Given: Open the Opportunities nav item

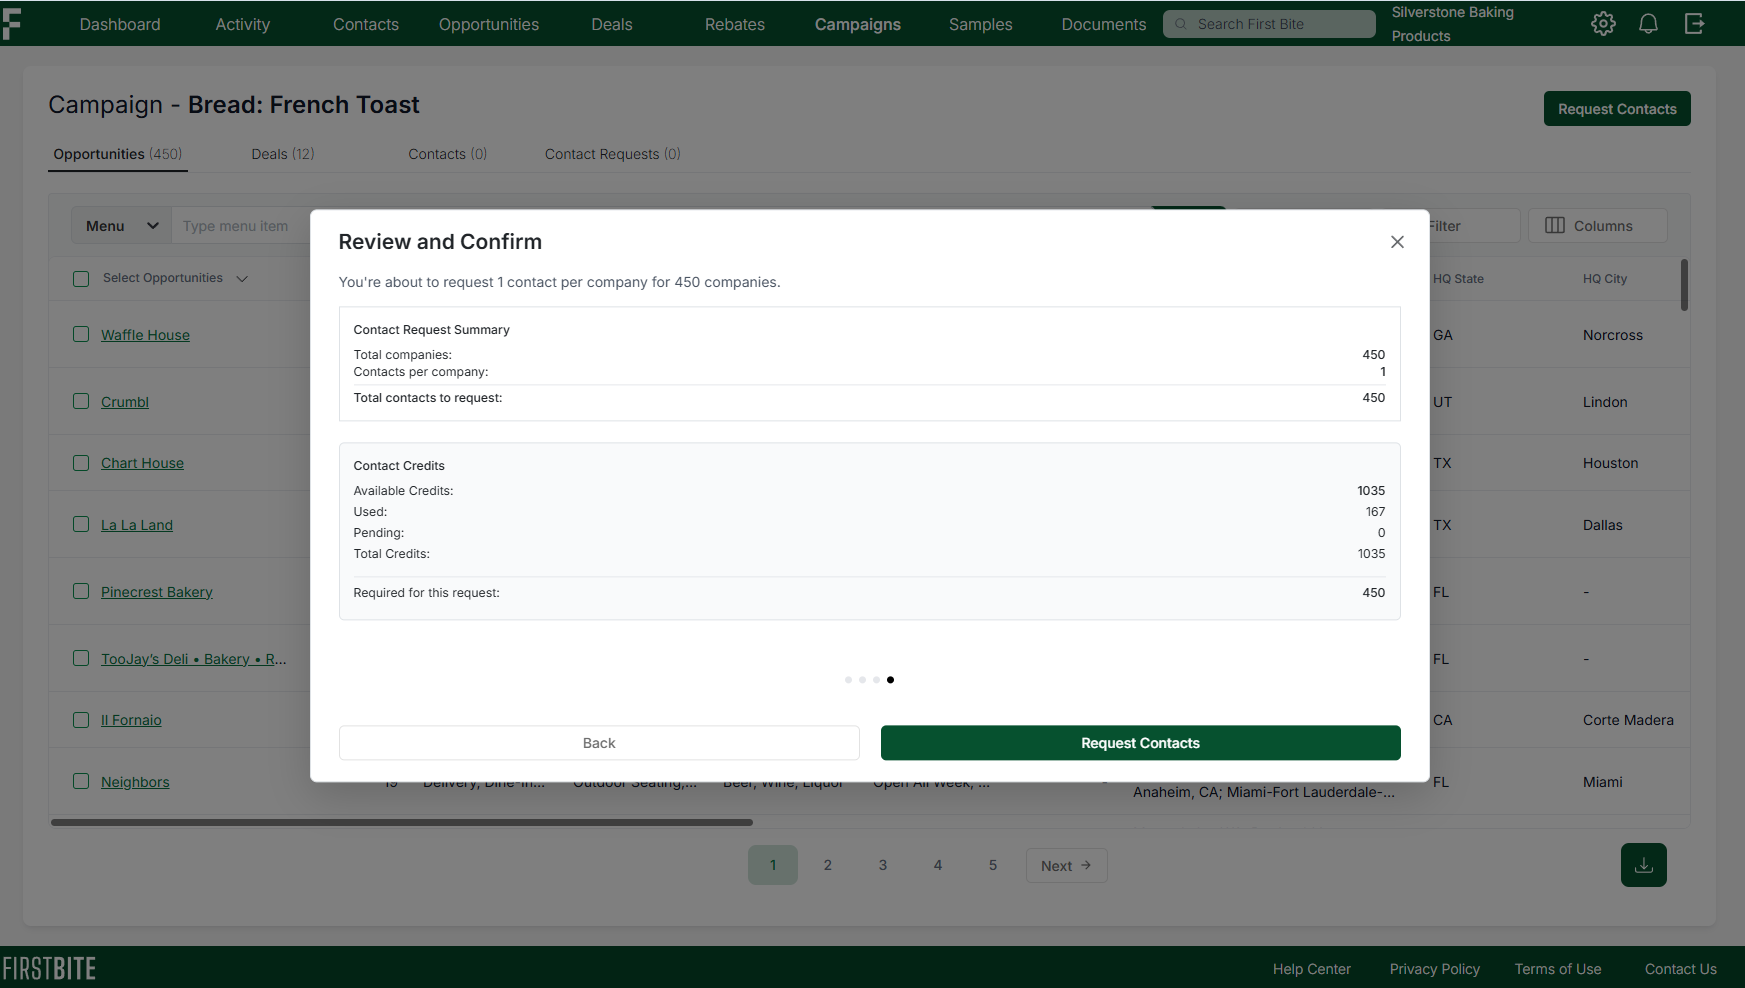Looking at the screenshot, I should (x=489, y=24).
